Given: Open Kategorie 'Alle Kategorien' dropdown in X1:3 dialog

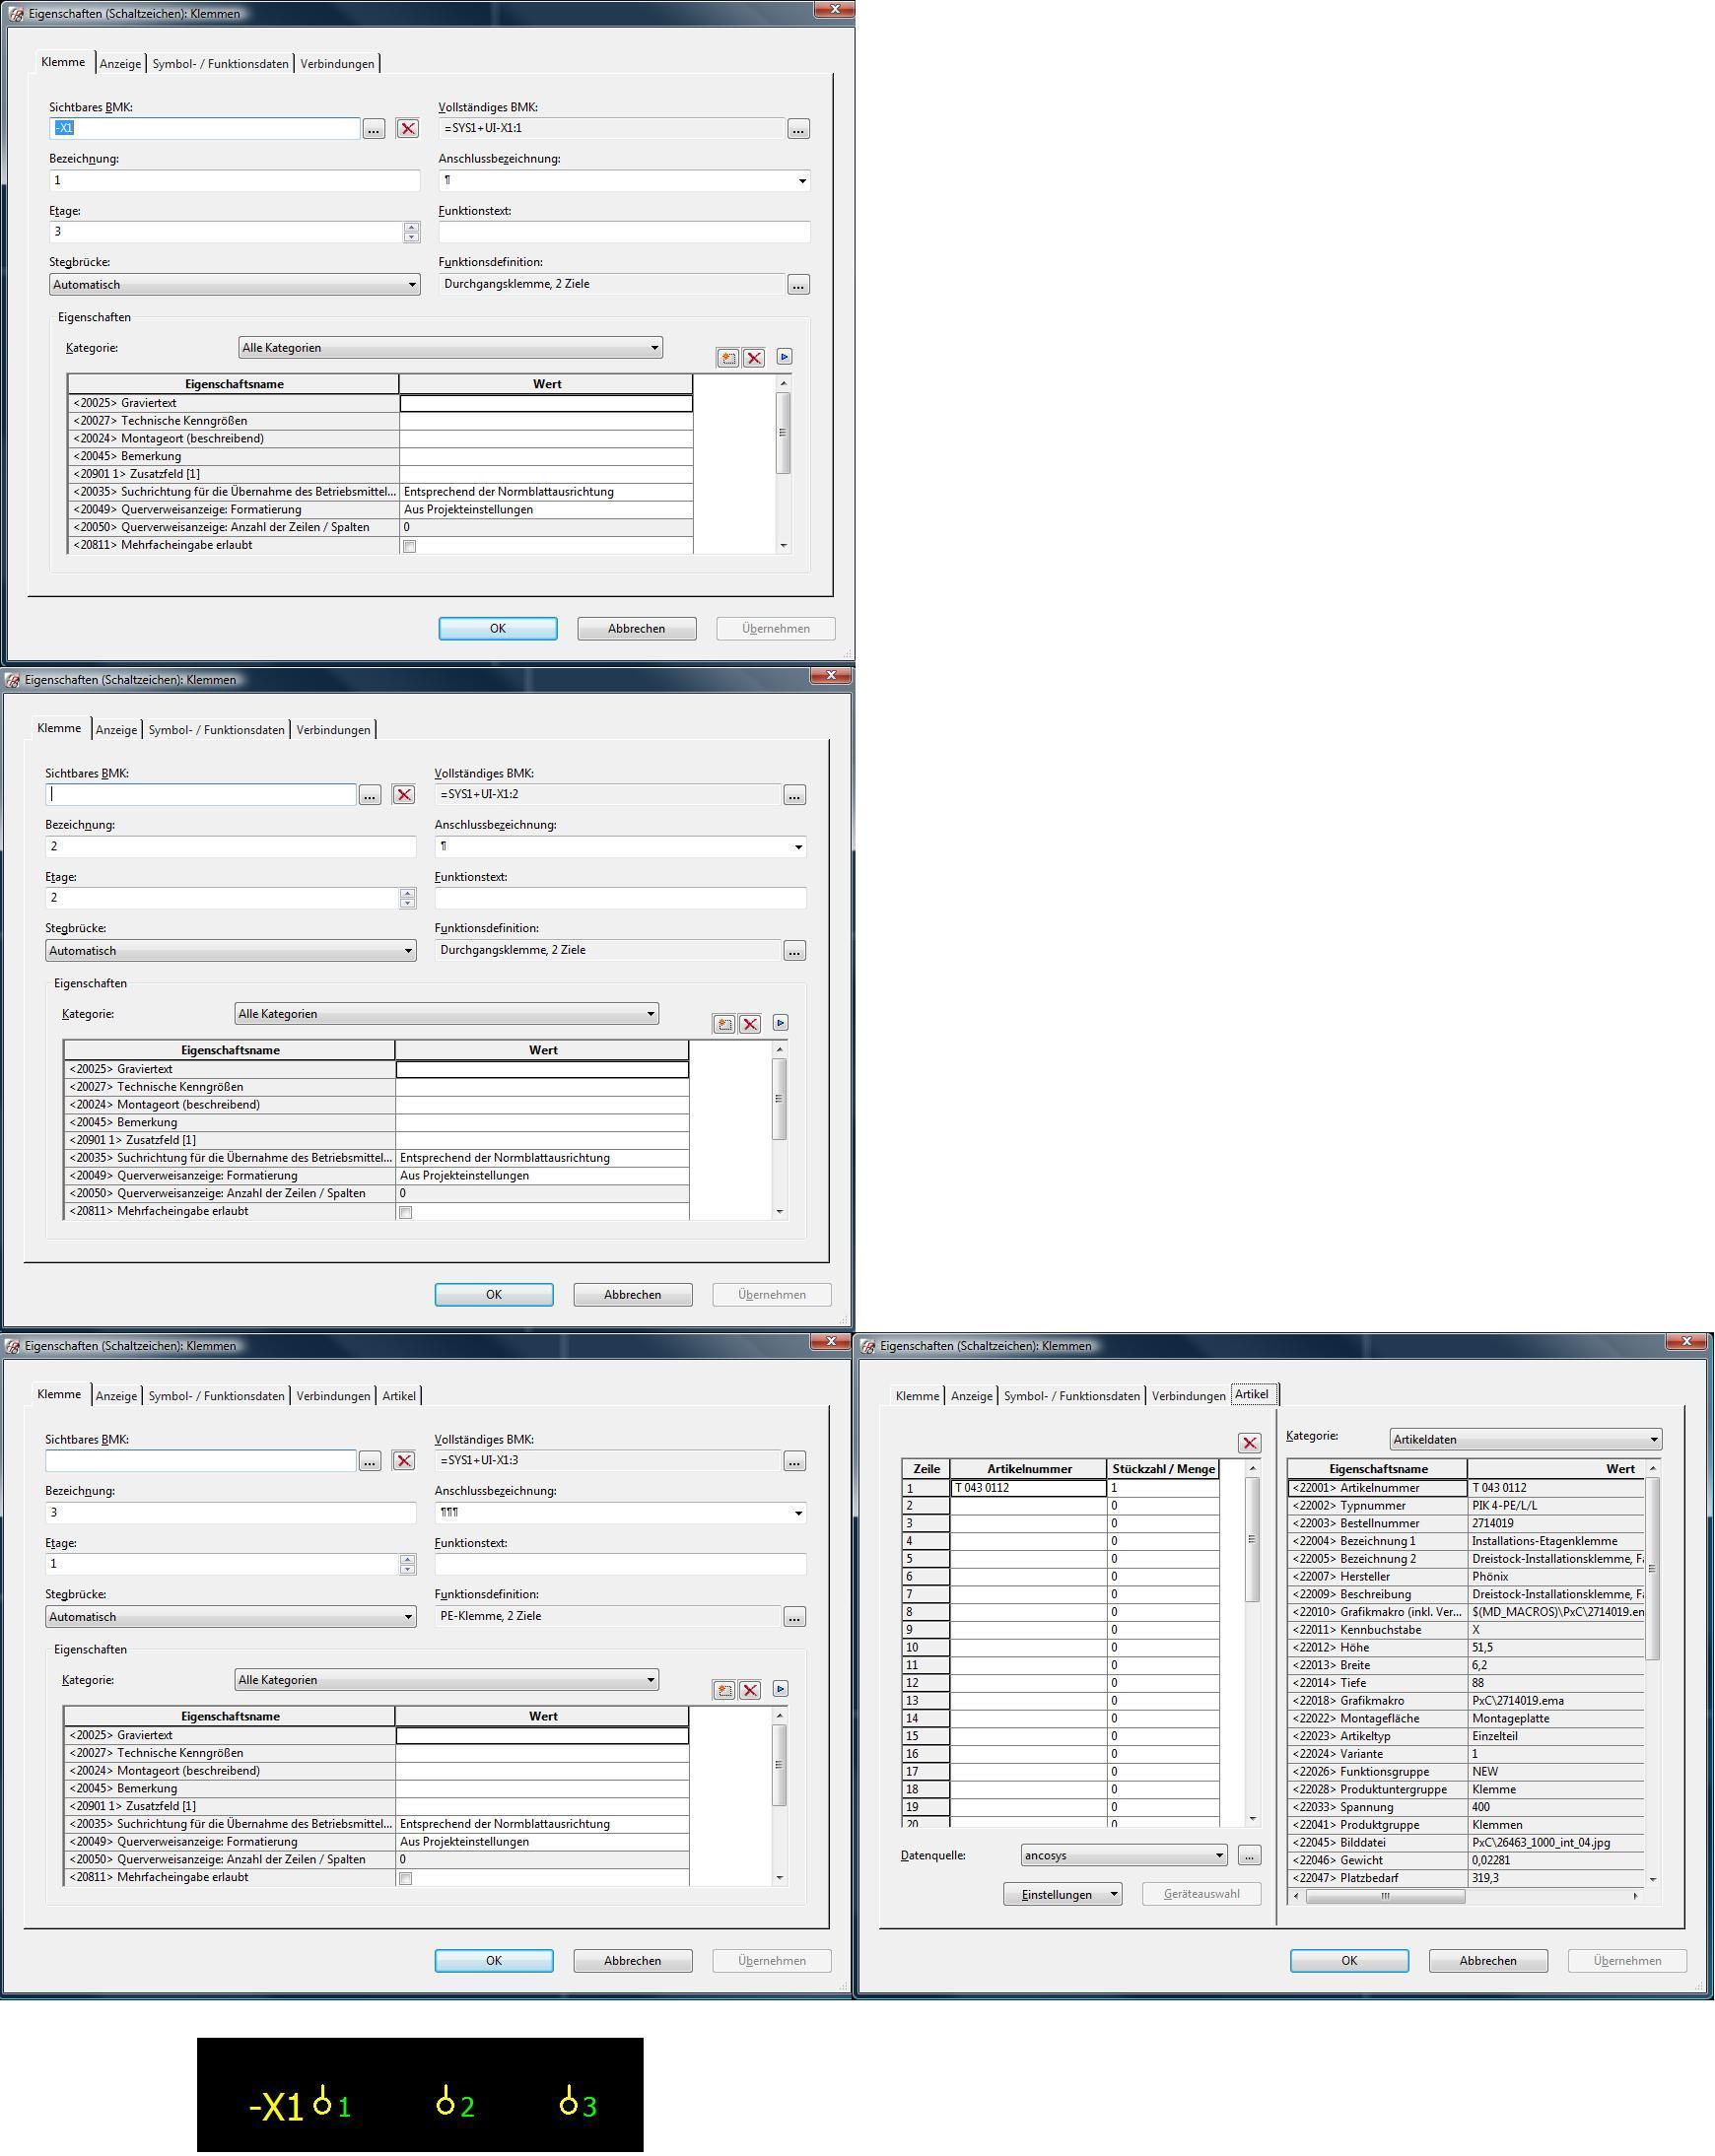Looking at the screenshot, I should [x=446, y=1680].
